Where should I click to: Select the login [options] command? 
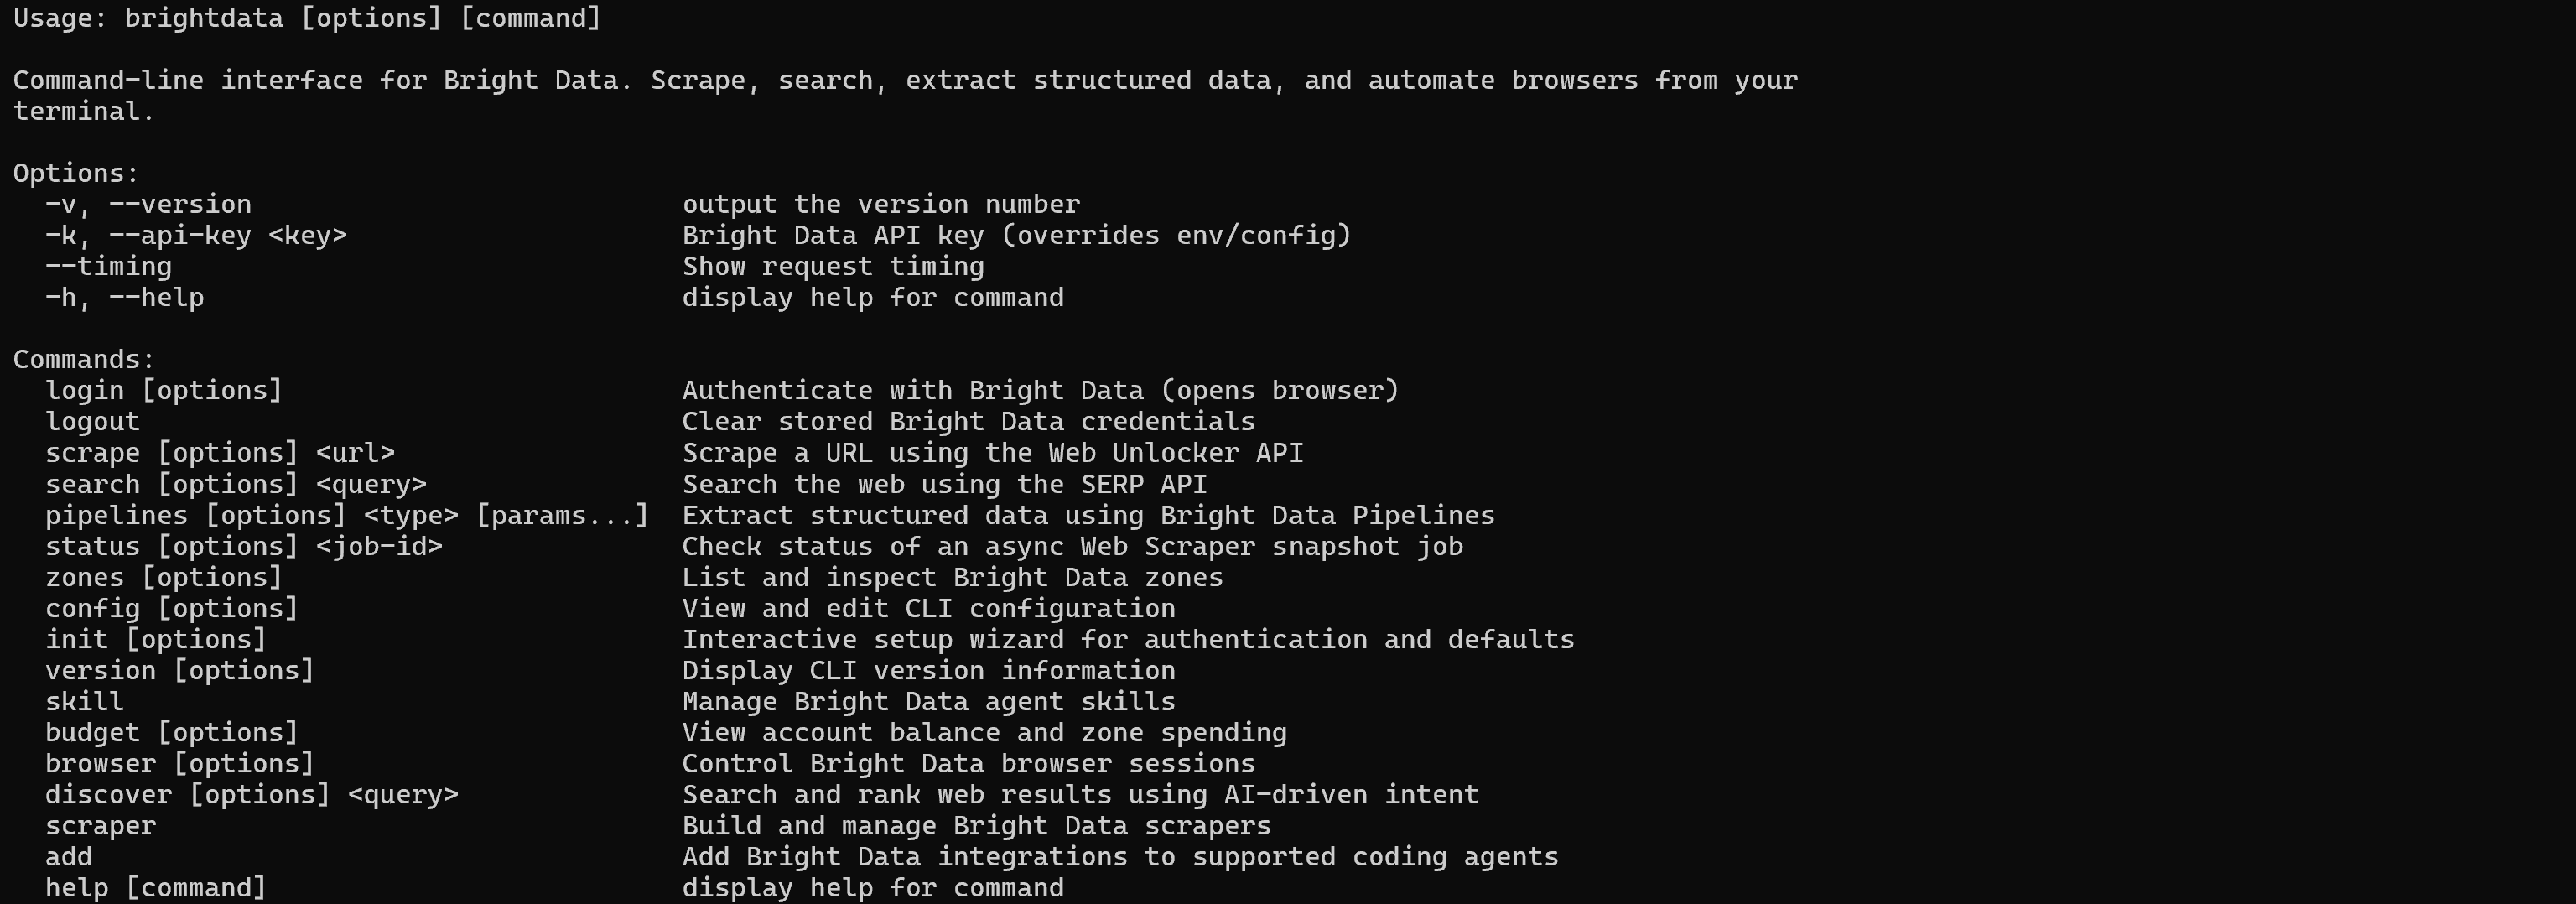tap(164, 390)
